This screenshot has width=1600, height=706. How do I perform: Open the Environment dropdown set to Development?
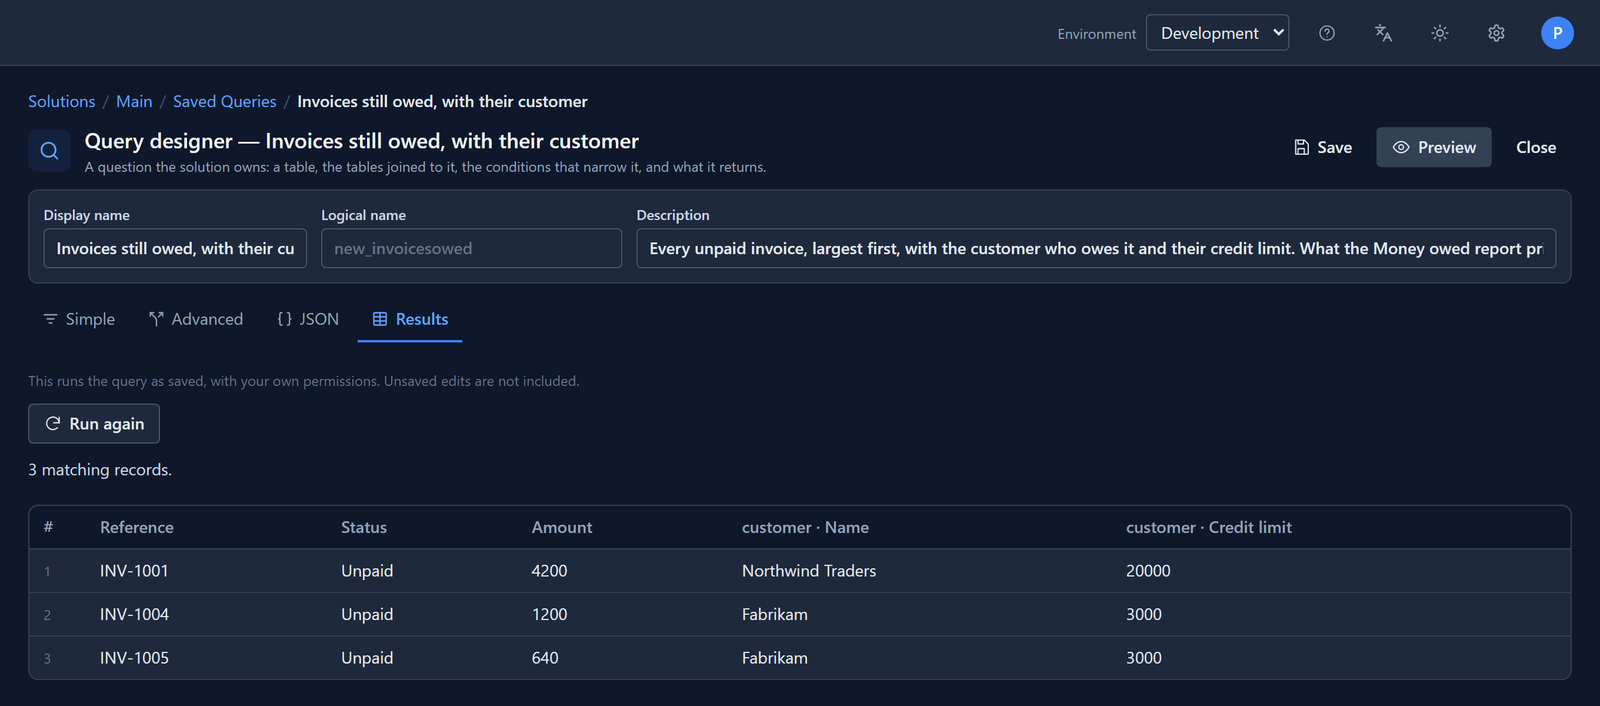(x=1217, y=33)
